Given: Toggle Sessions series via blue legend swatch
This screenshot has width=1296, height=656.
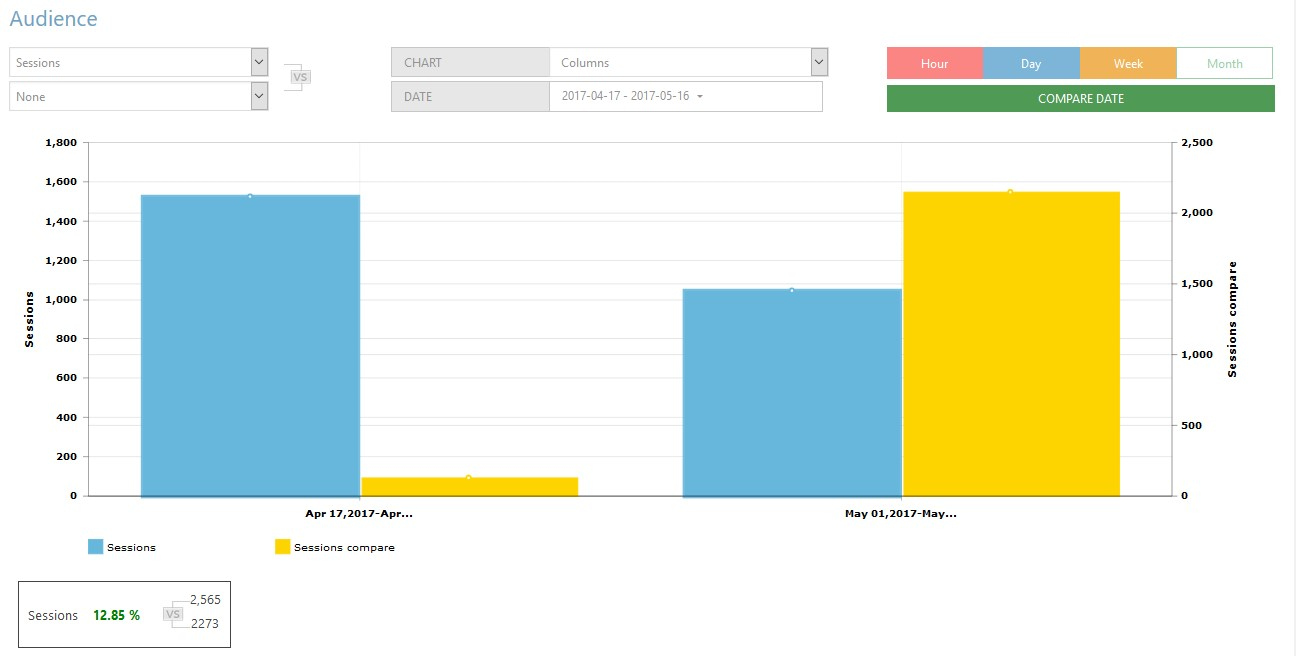Looking at the screenshot, I should pyautogui.click(x=96, y=547).
